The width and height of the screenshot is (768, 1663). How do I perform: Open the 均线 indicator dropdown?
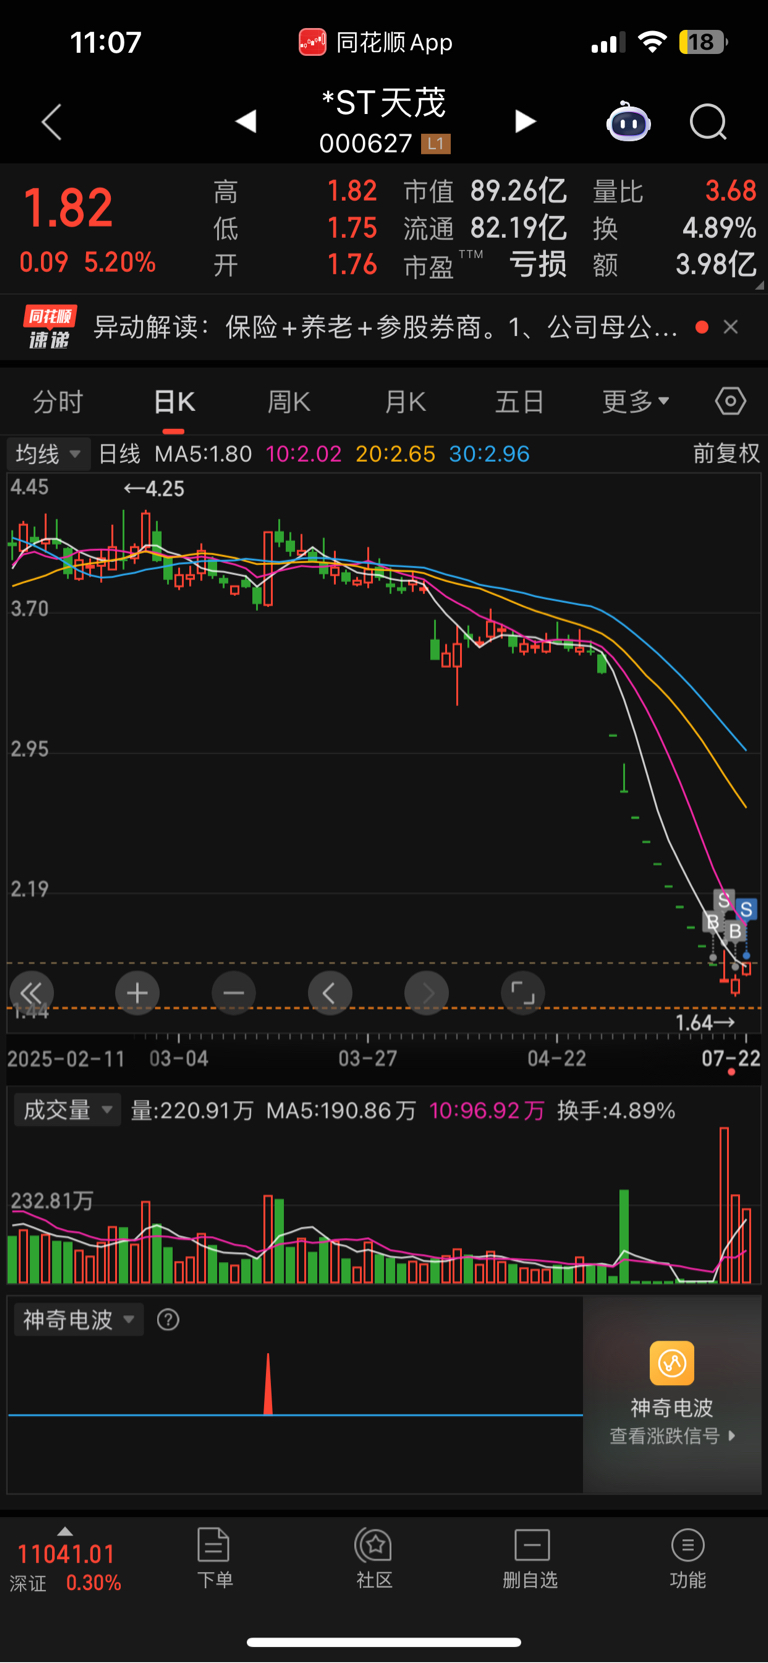(48, 454)
